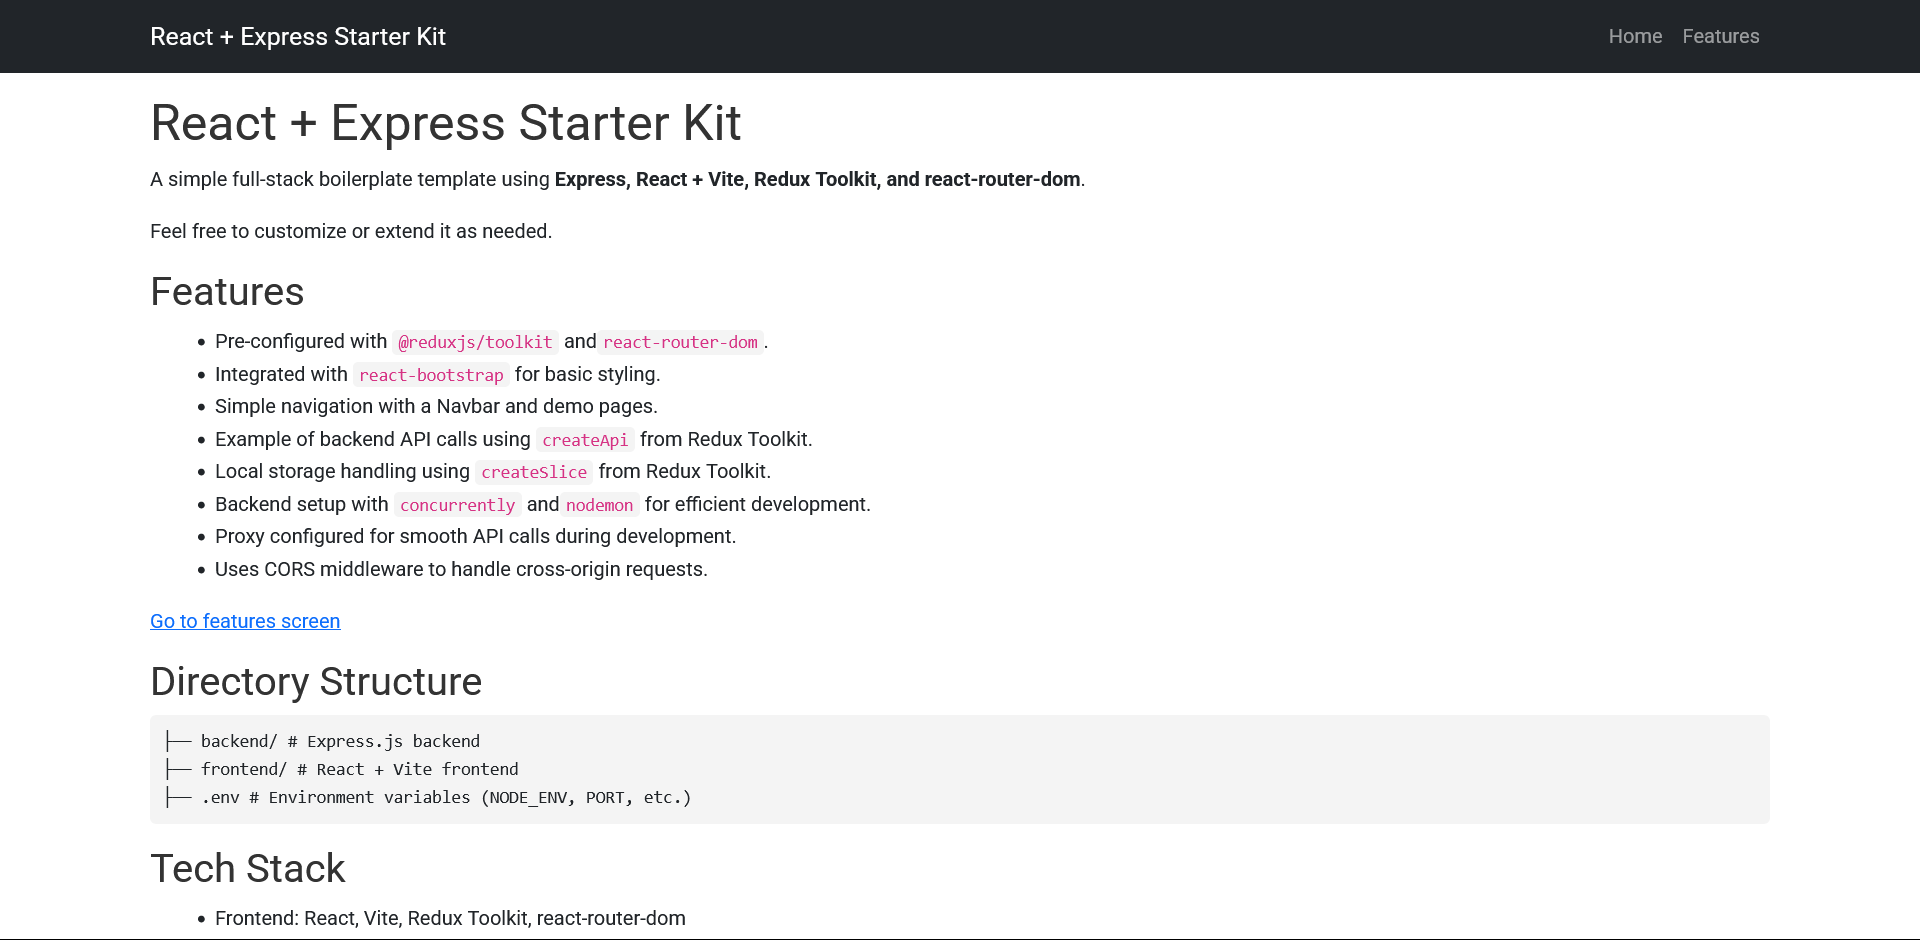Image resolution: width=1920 pixels, height=940 pixels.
Task: Click the Directory Structure heading
Action: (316, 682)
